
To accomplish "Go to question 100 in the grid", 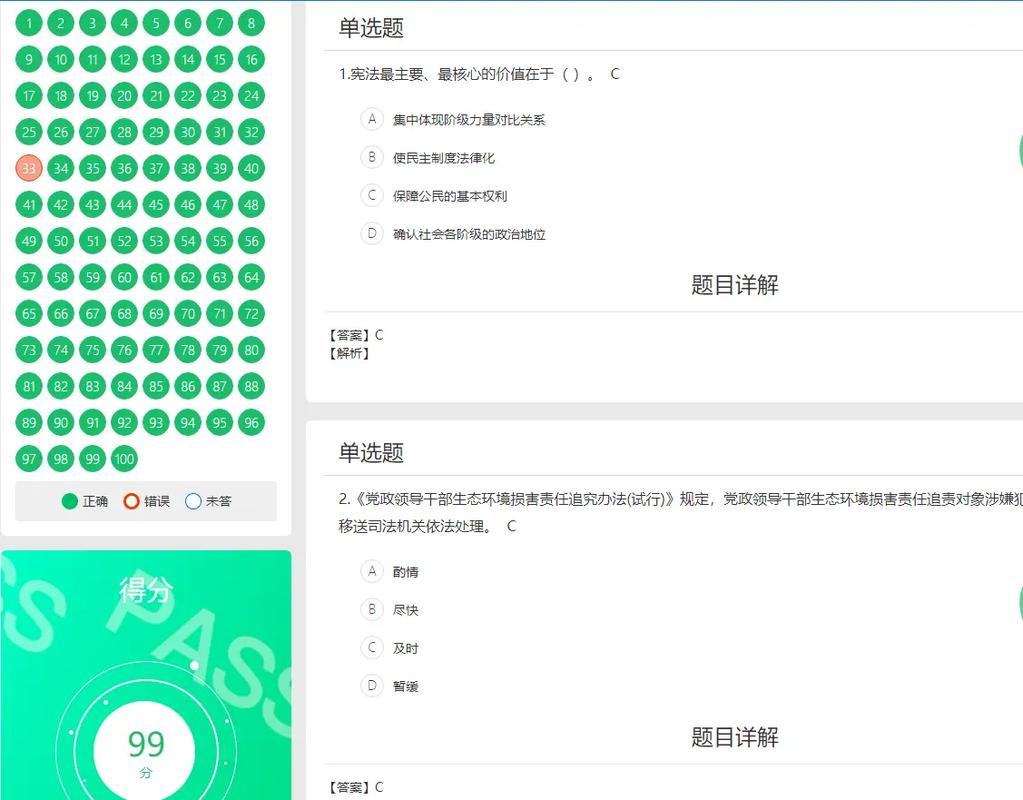I will point(124,459).
